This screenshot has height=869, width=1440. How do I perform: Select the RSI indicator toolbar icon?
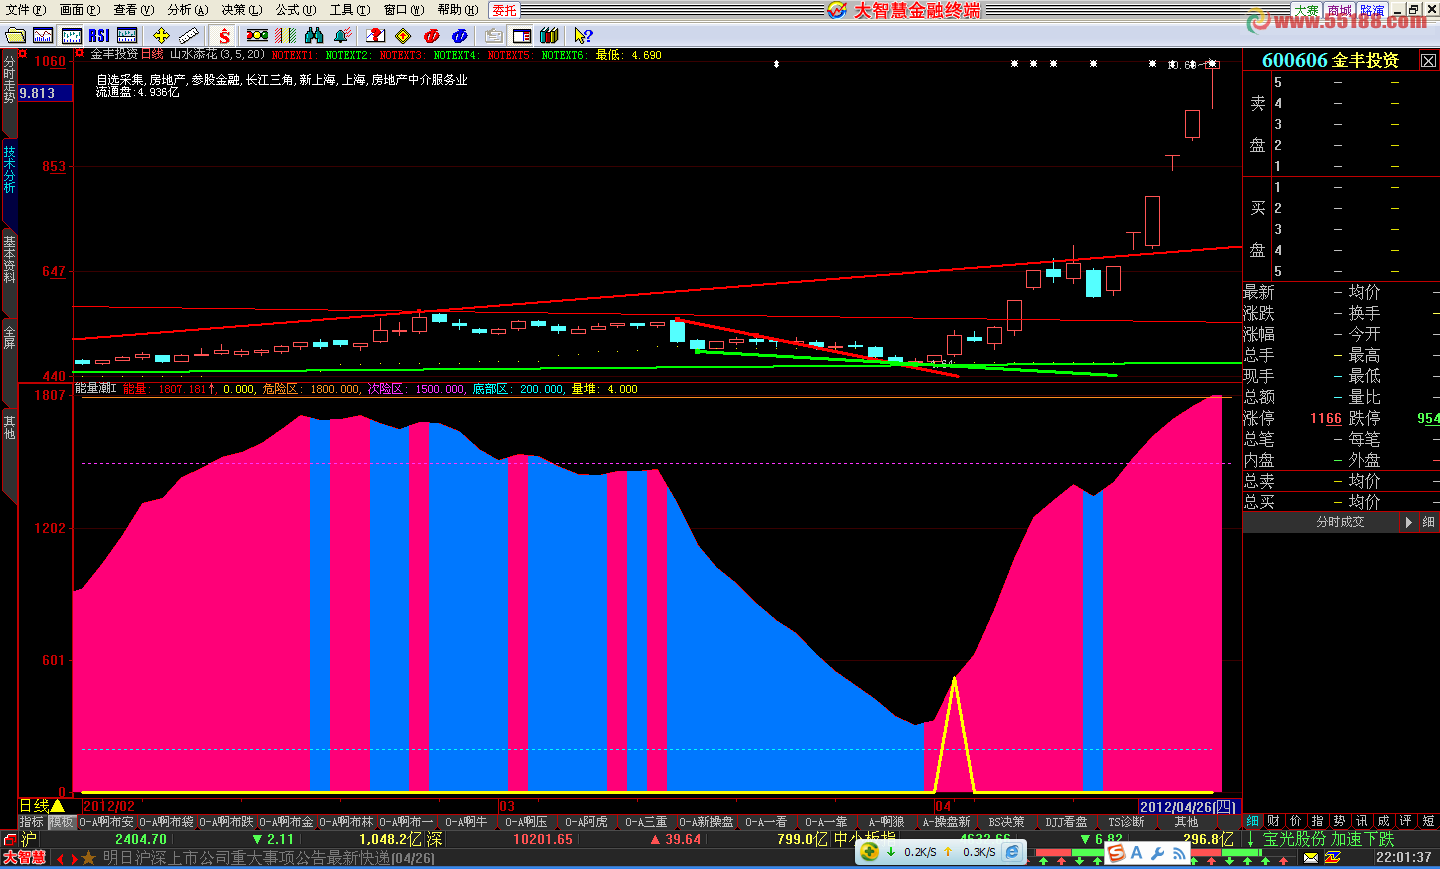[99, 36]
